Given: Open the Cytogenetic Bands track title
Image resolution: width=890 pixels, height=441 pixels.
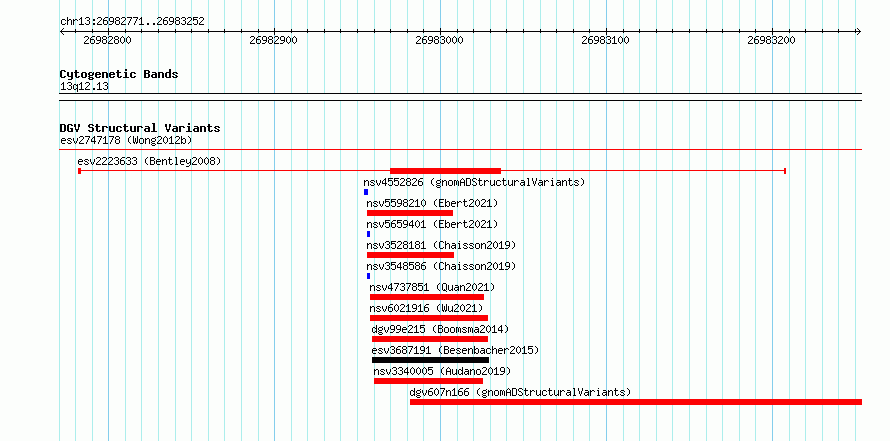Looking at the screenshot, I should tap(119, 74).
